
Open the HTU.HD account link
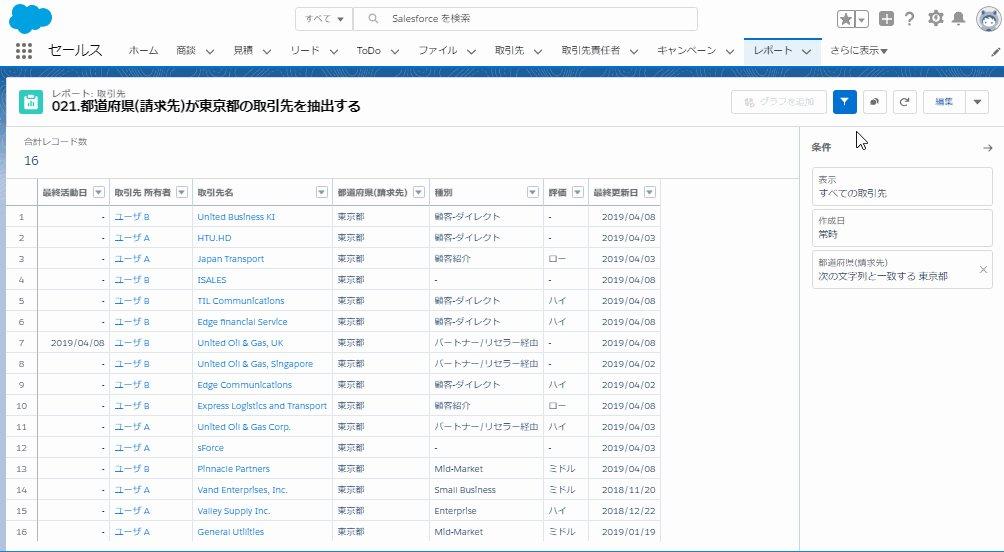215,238
